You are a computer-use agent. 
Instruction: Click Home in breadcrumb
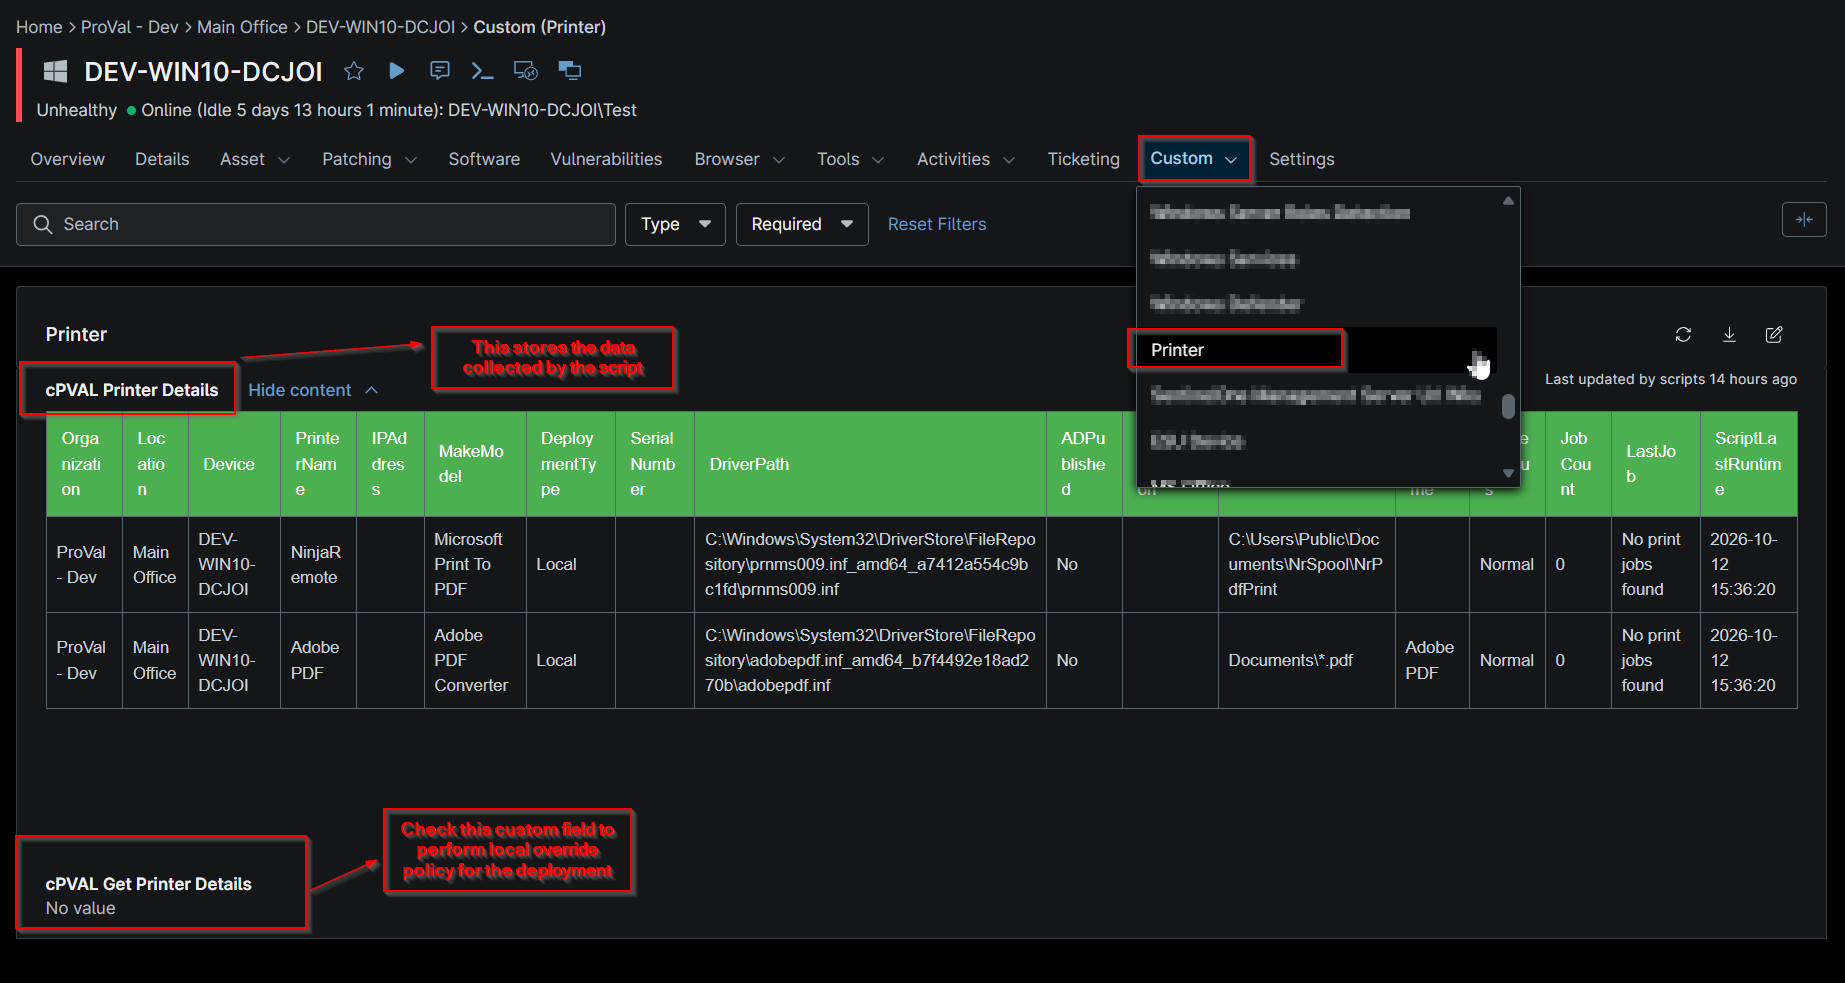click(x=39, y=27)
